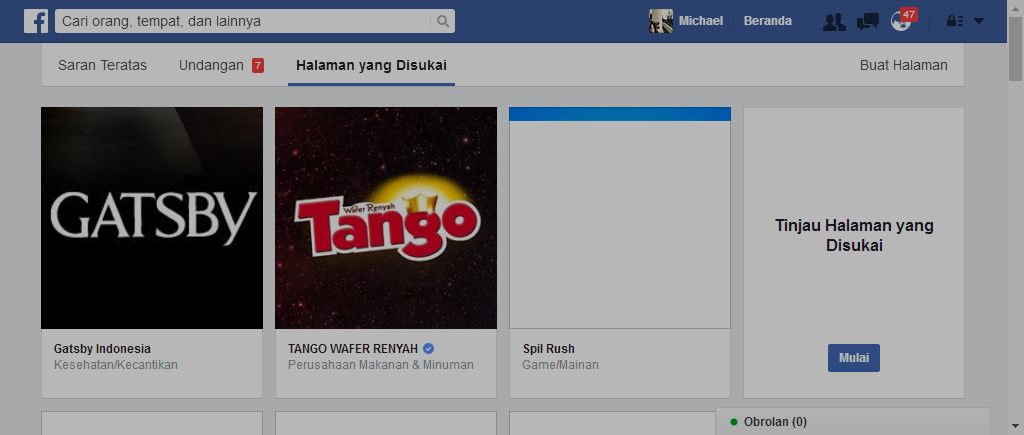This screenshot has width=1024, height=435.
Task: Open Michael's profile link
Action: pos(701,21)
